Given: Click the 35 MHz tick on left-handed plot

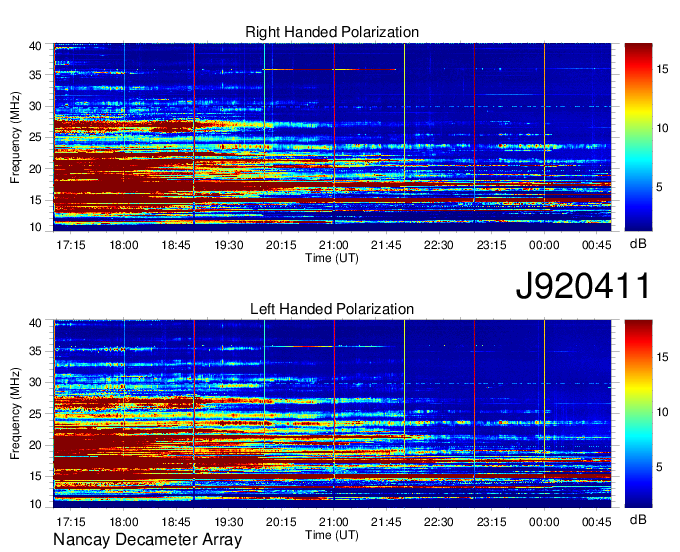Looking at the screenshot, I should pyautogui.click(x=35, y=351).
